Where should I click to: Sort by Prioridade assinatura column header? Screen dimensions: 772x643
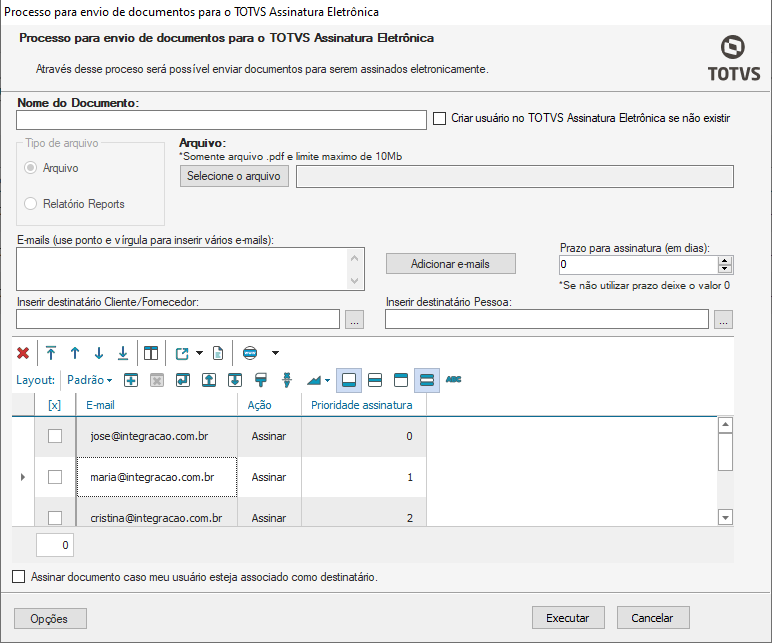364,405
